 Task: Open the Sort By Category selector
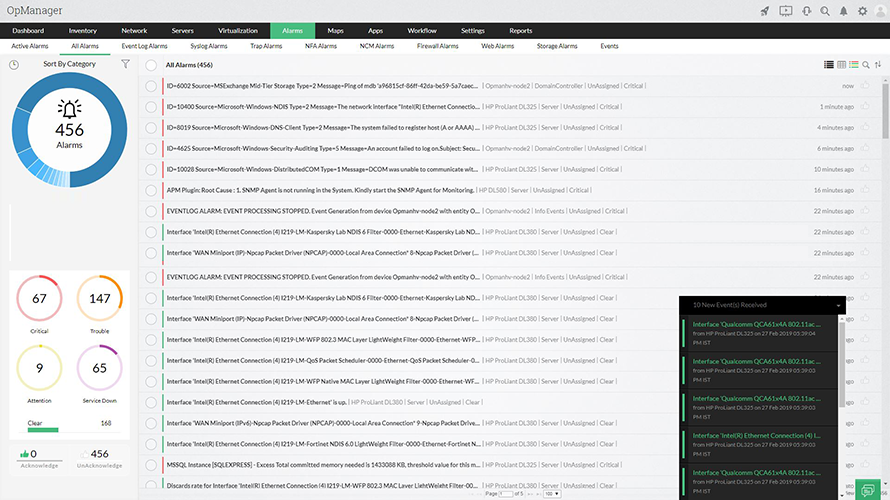point(69,64)
